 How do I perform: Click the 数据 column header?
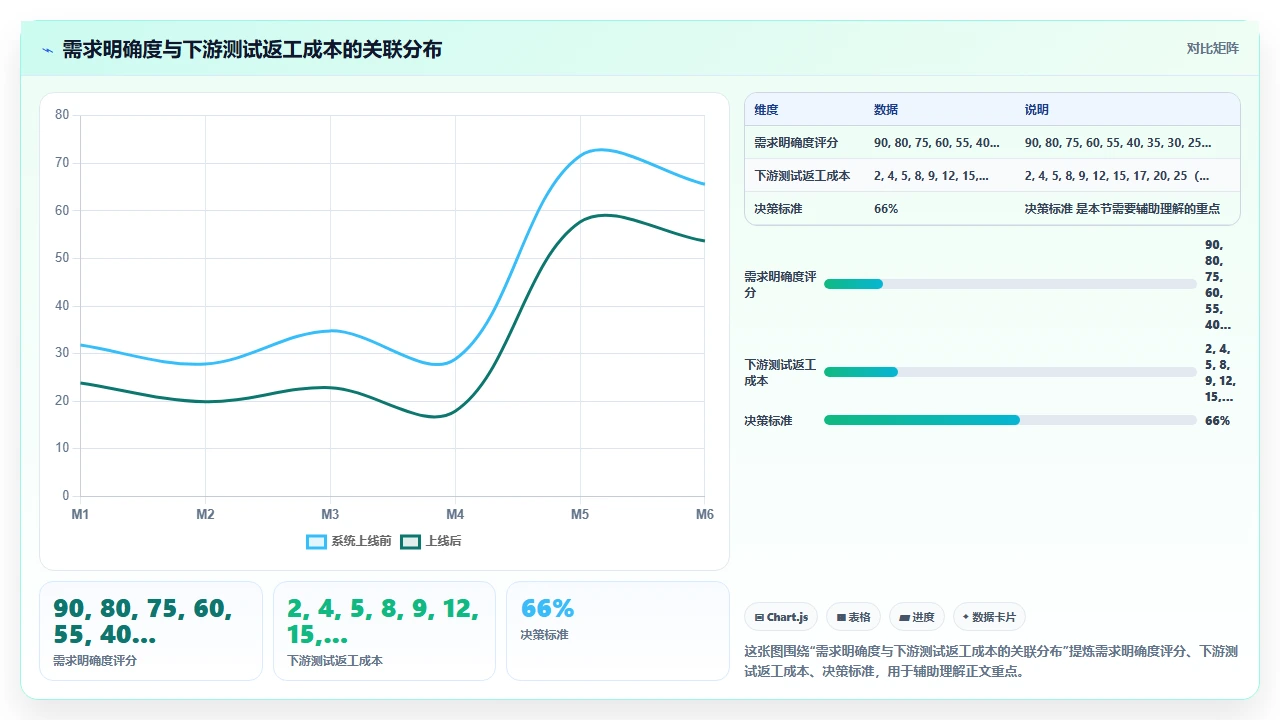pos(886,110)
